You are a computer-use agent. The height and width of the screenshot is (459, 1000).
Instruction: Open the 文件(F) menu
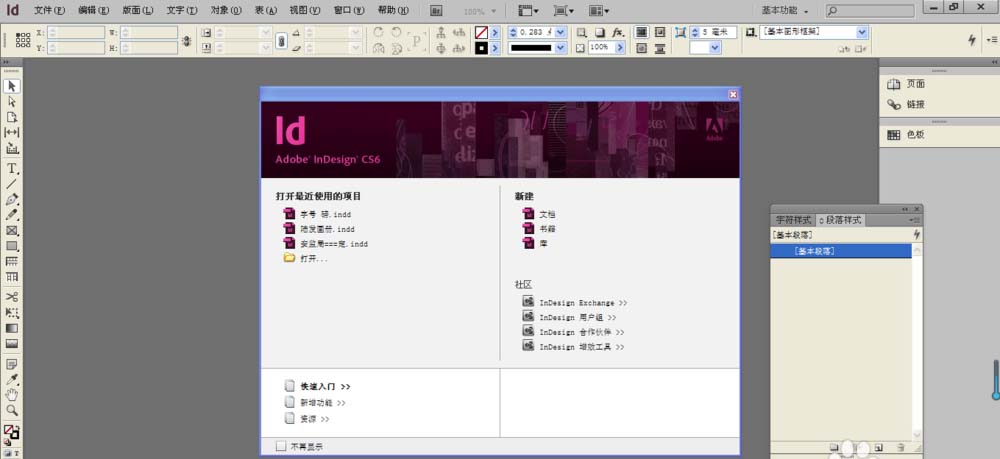coord(49,11)
